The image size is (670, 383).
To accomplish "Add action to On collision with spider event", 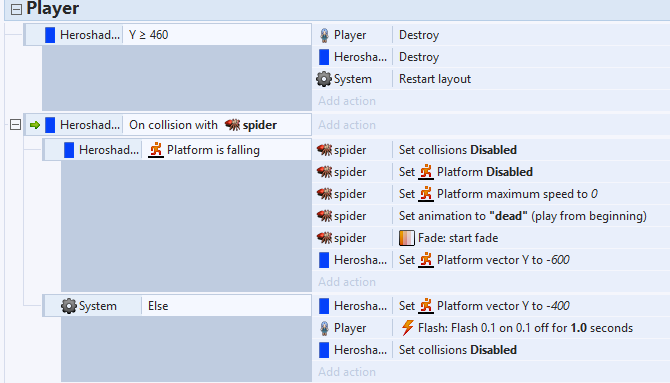I will (x=347, y=125).
